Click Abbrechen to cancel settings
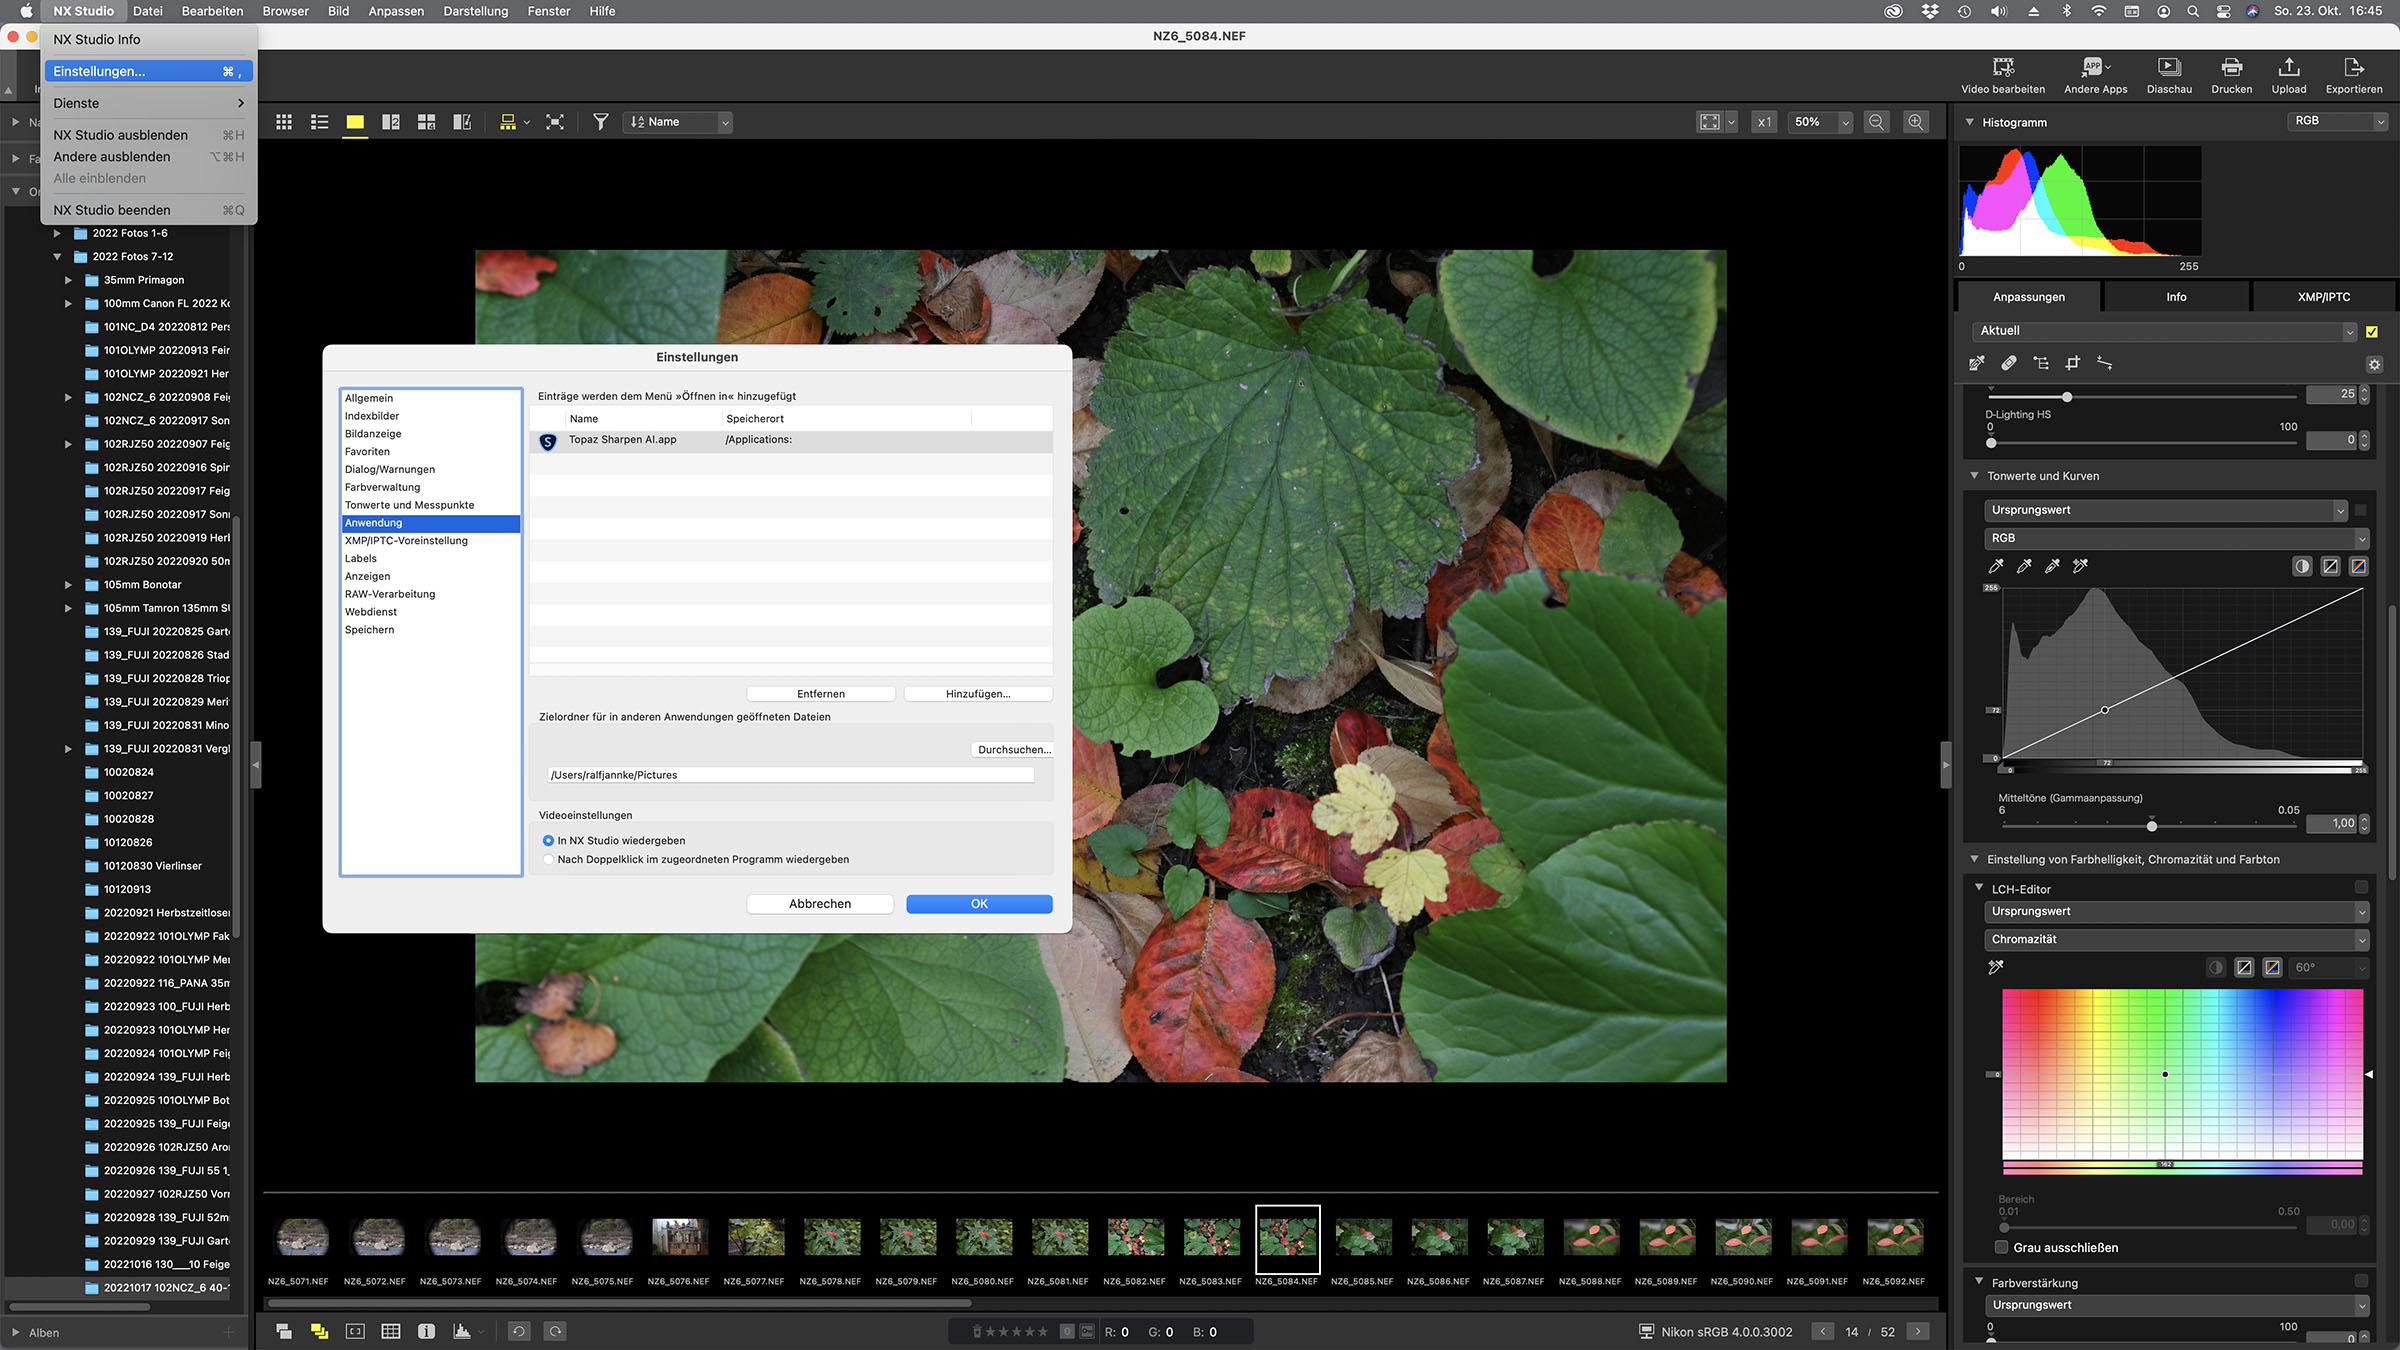The width and height of the screenshot is (2400, 1350). tap(820, 904)
